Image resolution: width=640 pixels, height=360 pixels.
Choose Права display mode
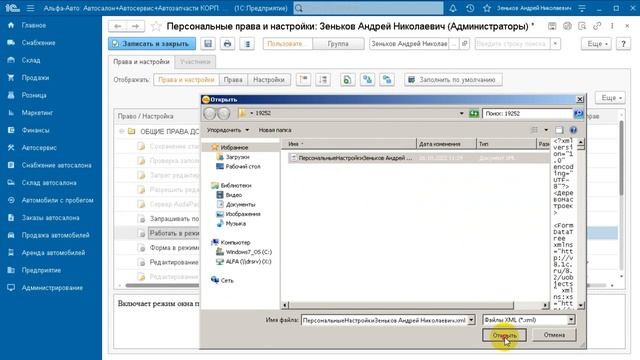click(233, 80)
